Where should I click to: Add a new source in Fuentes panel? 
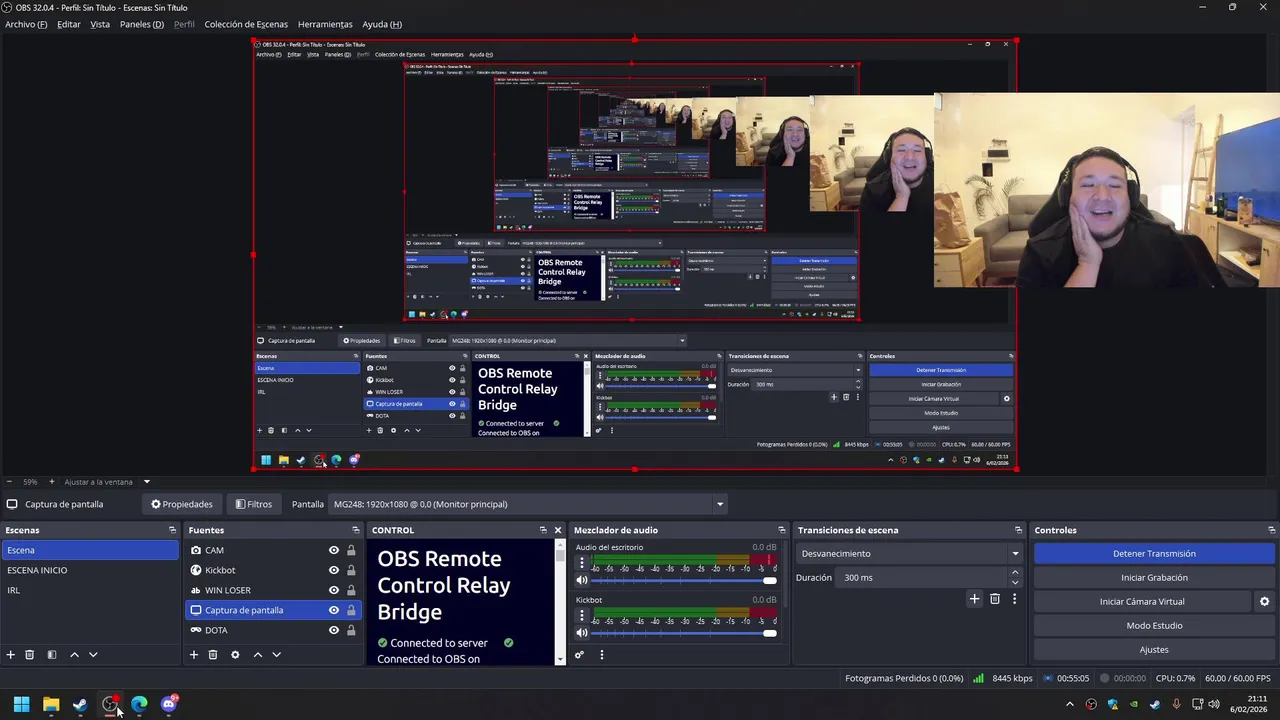point(194,655)
